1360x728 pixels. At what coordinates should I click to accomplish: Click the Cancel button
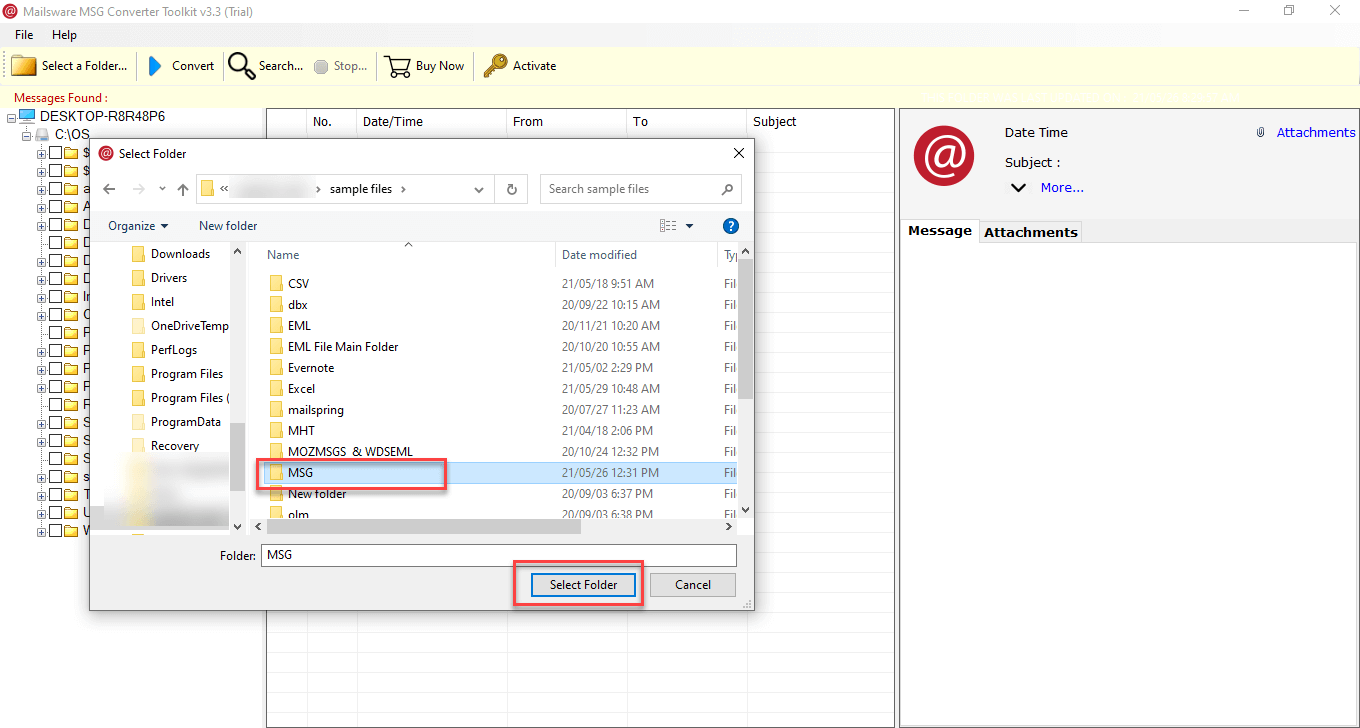pos(693,585)
